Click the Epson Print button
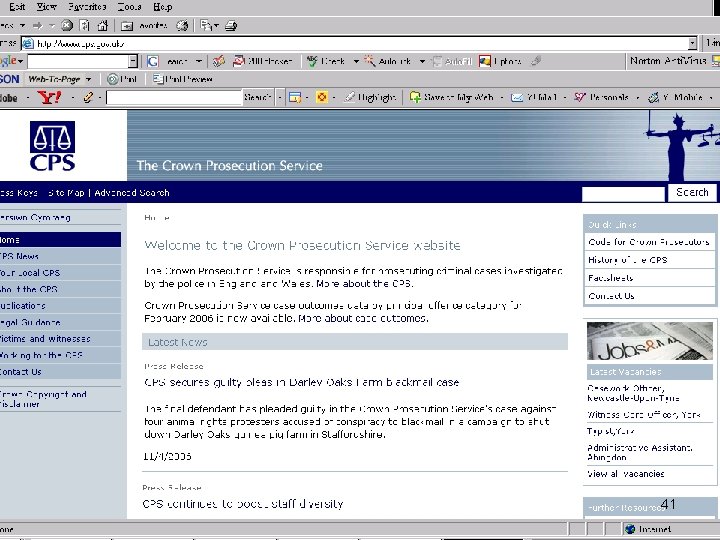The image size is (720, 540). pos(122,79)
